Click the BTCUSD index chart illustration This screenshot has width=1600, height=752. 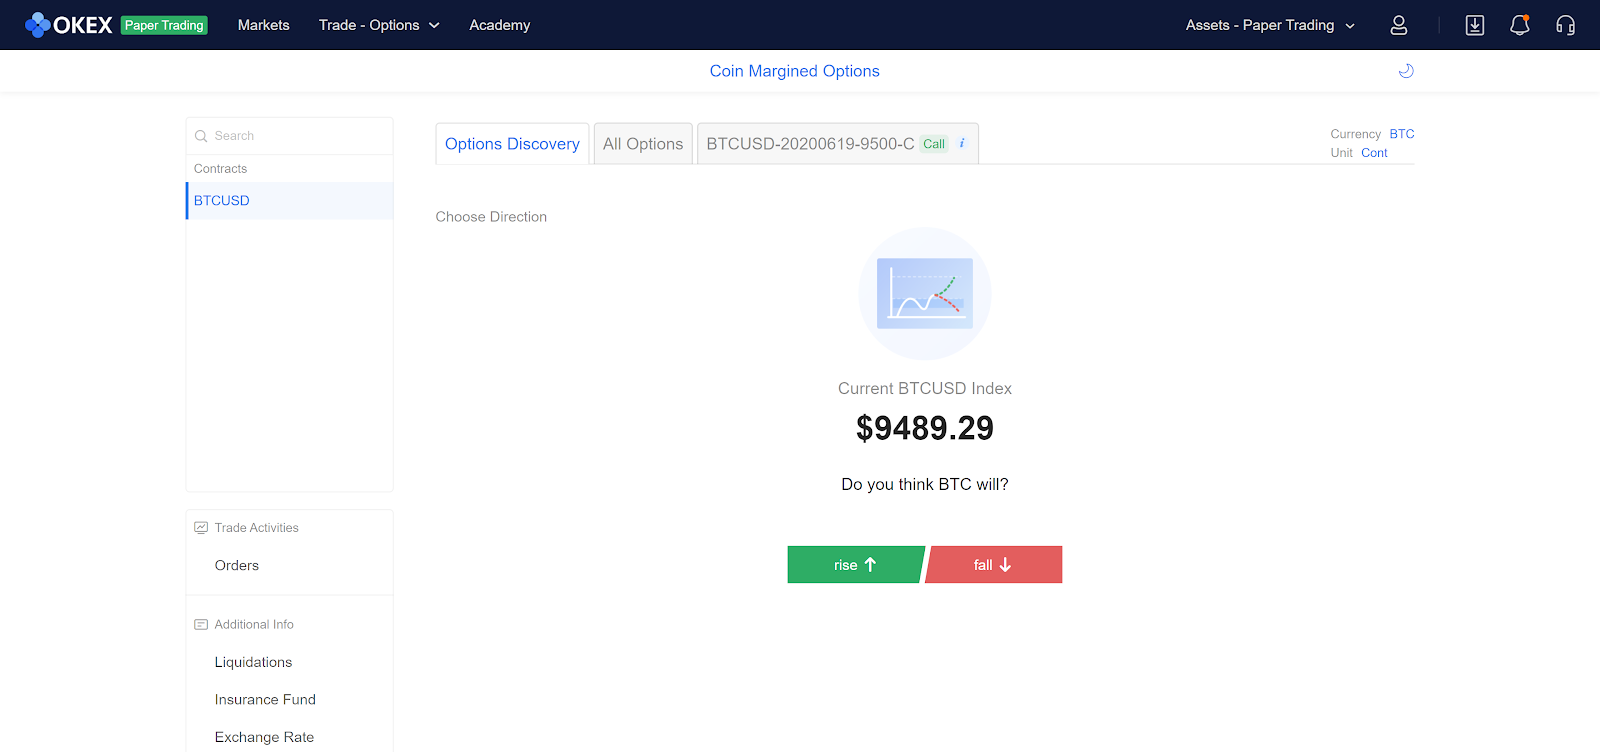tap(924, 294)
